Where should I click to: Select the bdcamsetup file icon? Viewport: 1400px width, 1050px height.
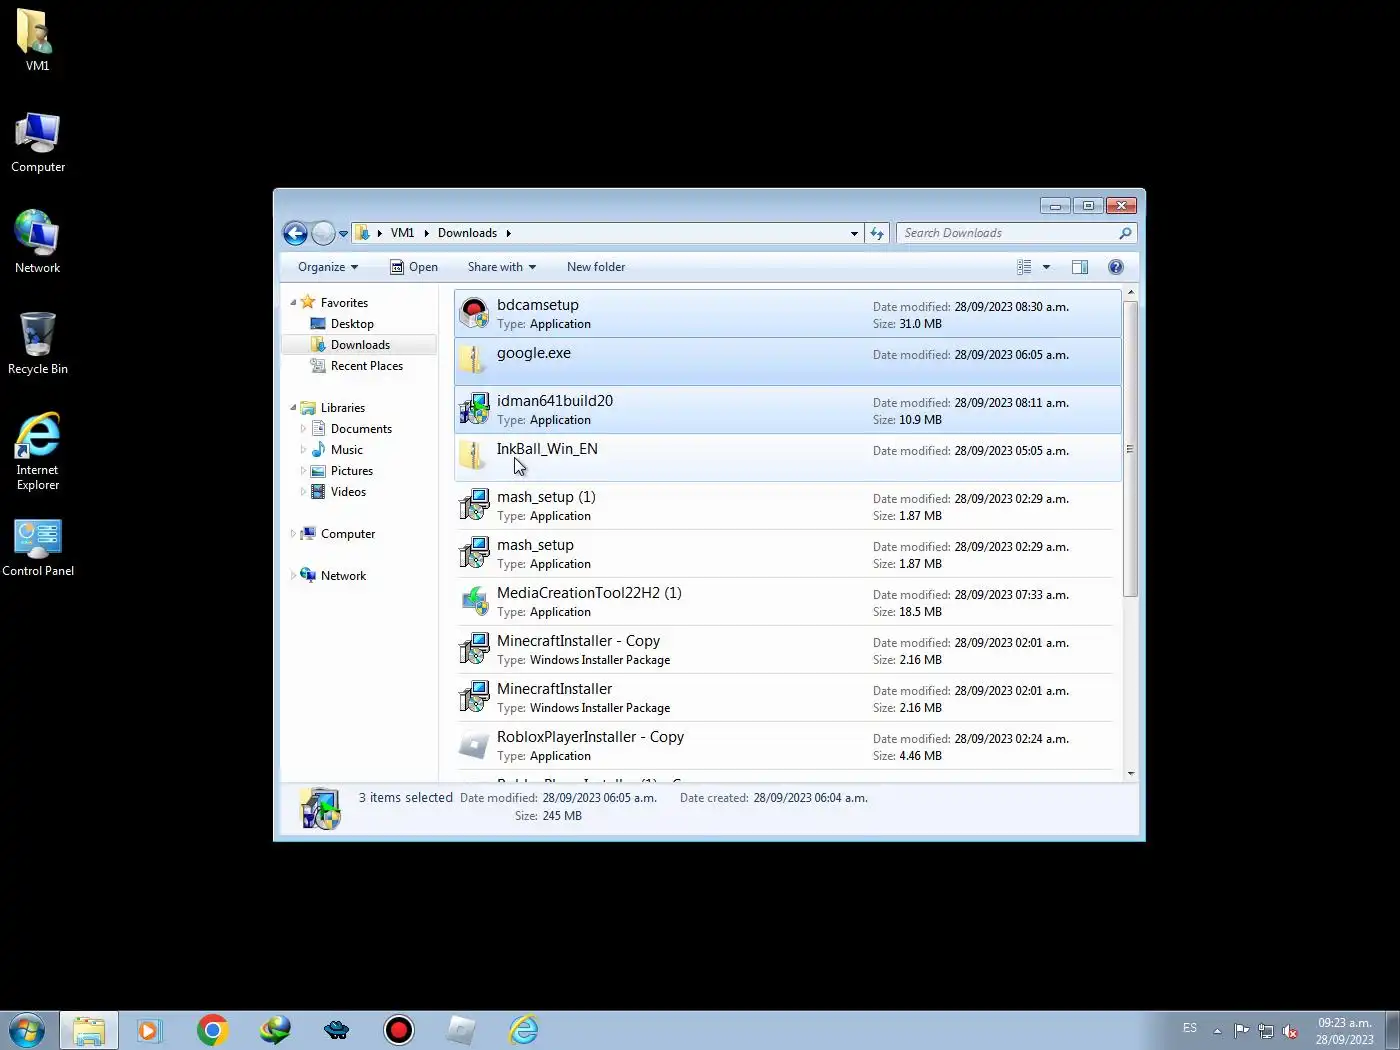pyautogui.click(x=474, y=314)
